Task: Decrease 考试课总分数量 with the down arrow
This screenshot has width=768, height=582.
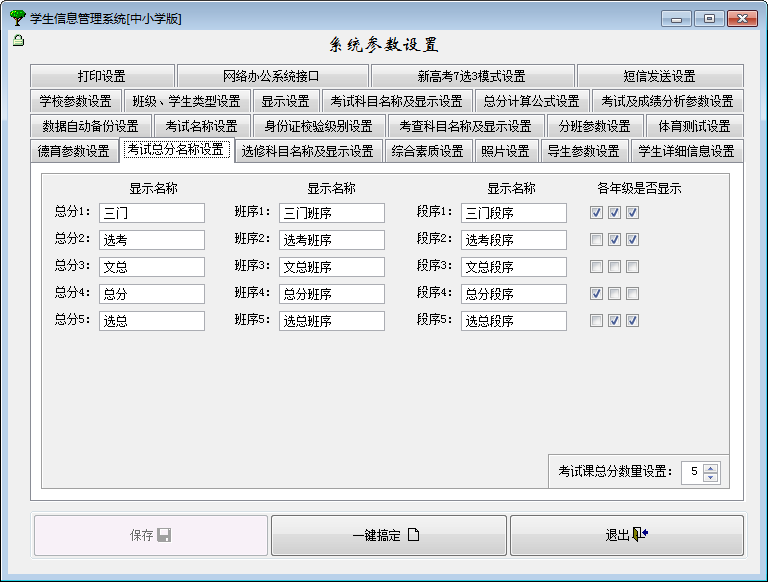Action: click(x=711, y=477)
